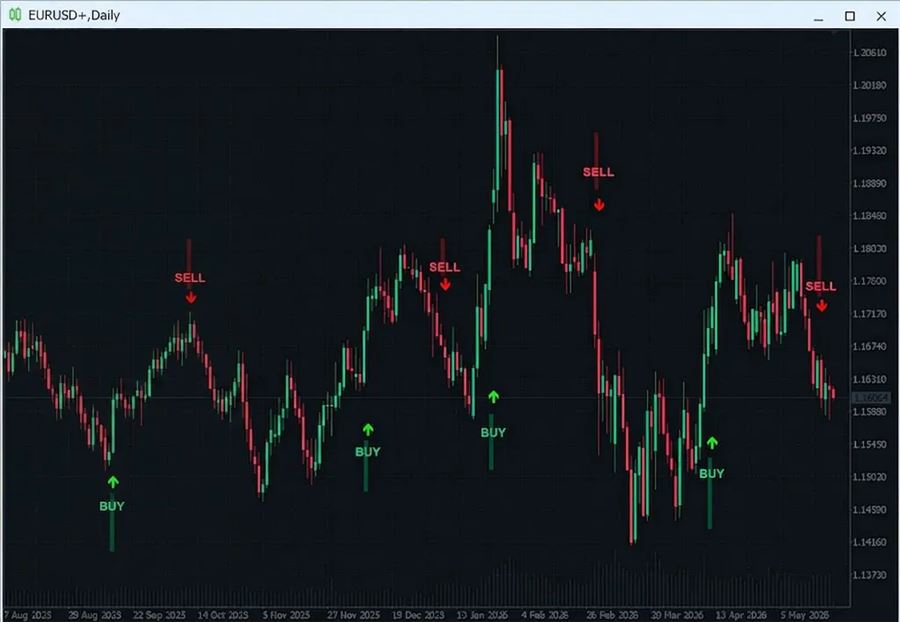Maximize the EURUSD+ chart window
Viewport: 900px width, 622px height.
(850, 16)
